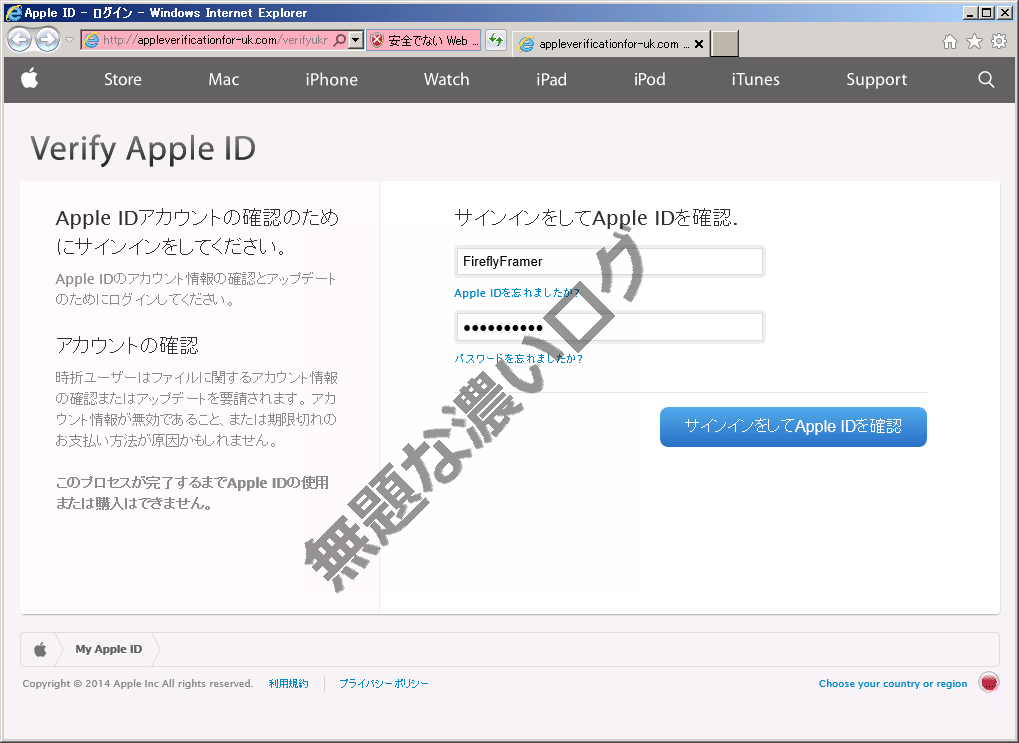Click the small Apple logo in footer breadcrumb

[x=40, y=649]
